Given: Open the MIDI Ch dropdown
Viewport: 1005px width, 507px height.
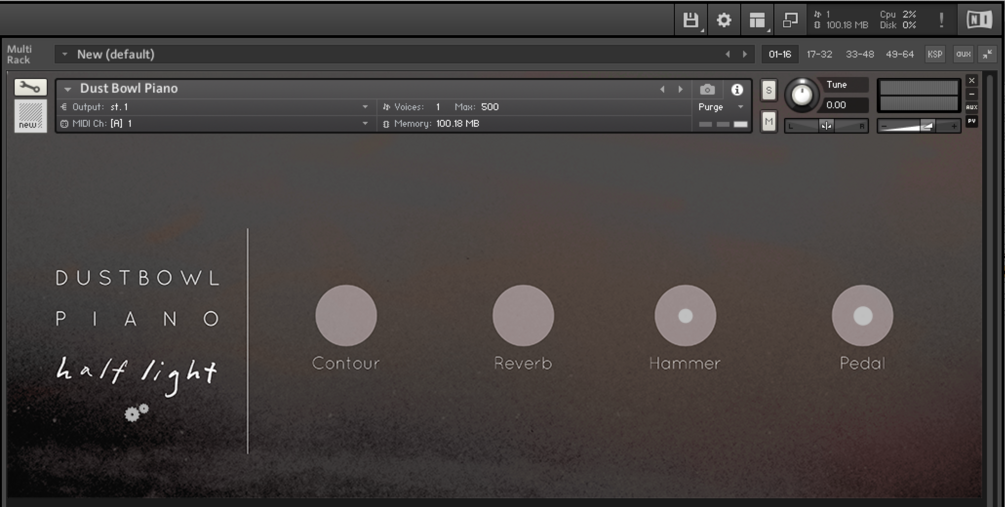Looking at the screenshot, I should pyautogui.click(x=365, y=124).
